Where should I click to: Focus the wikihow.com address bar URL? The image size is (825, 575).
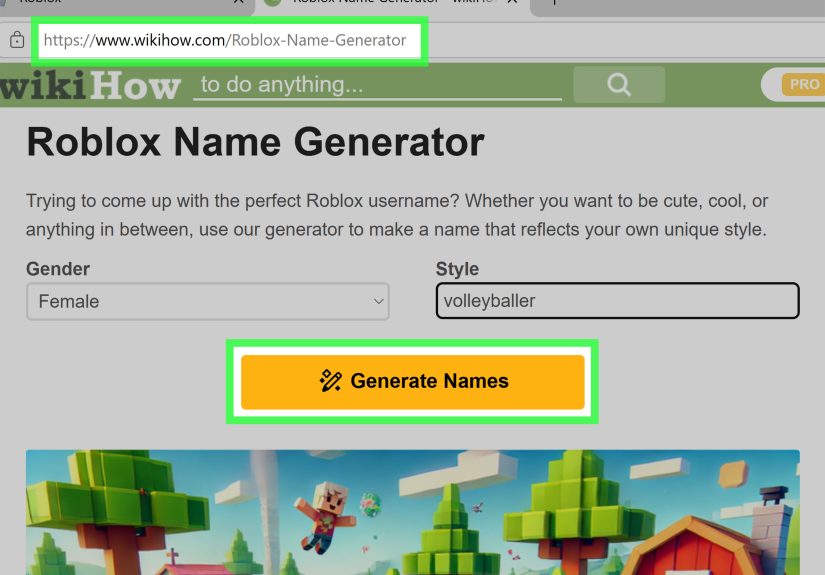[225, 40]
